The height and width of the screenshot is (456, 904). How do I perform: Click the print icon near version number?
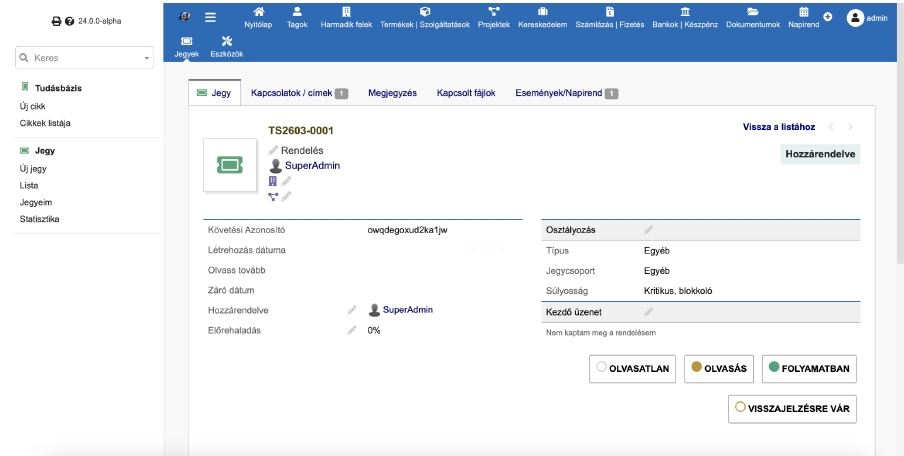[x=55, y=20]
